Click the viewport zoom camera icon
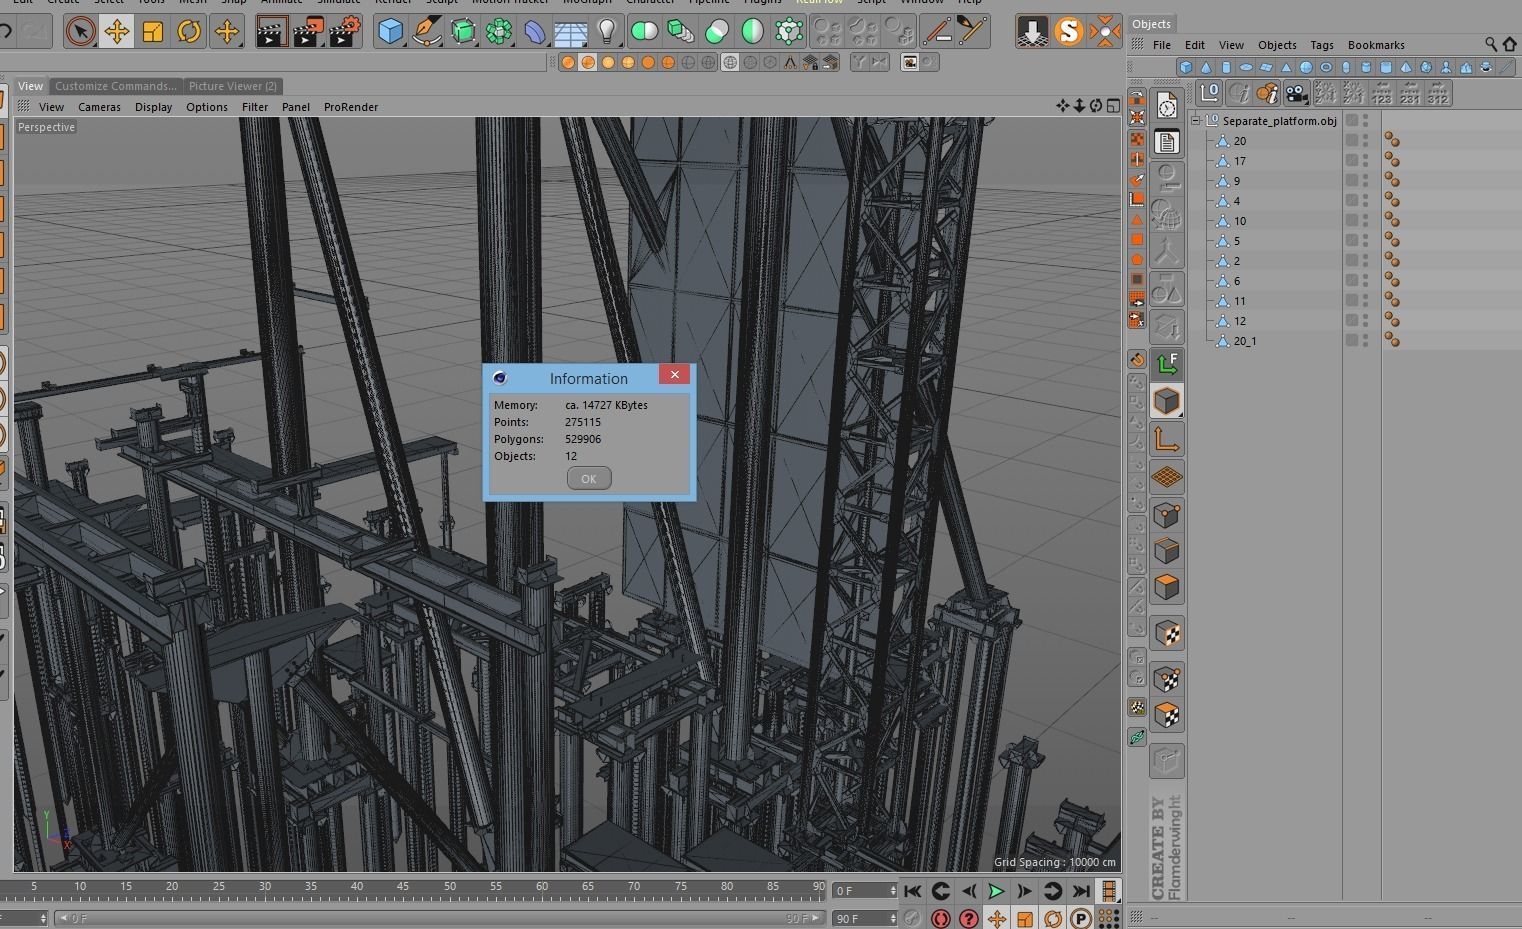This screenshot has height=929, width=1522. click(1080, 106)
